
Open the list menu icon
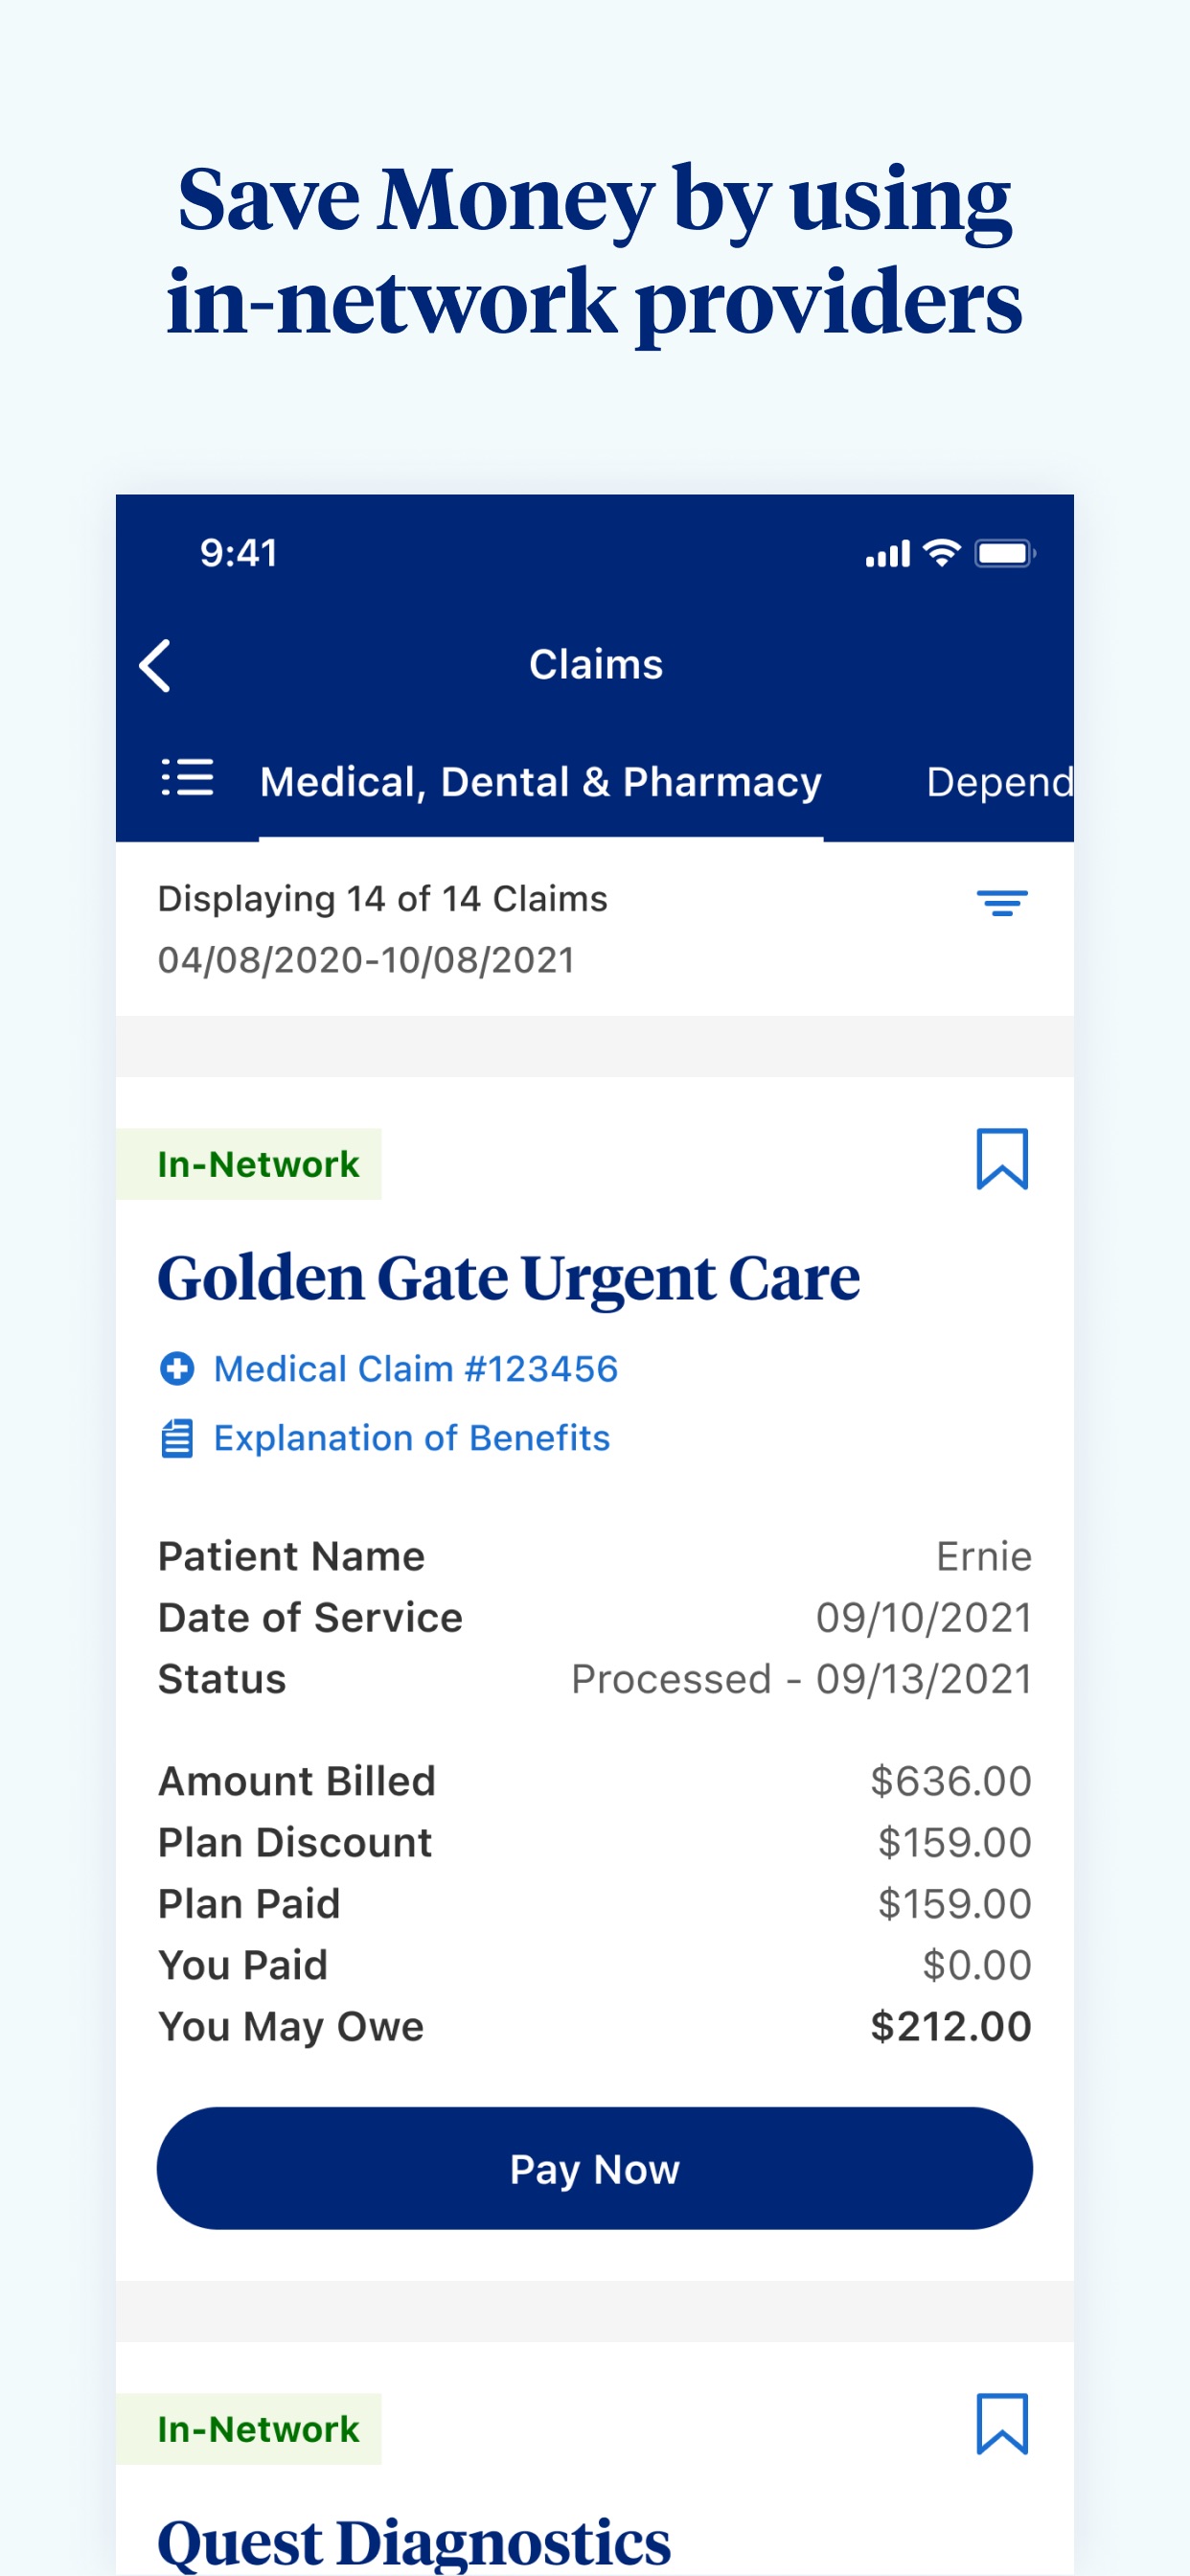click(x=187, y=778)
